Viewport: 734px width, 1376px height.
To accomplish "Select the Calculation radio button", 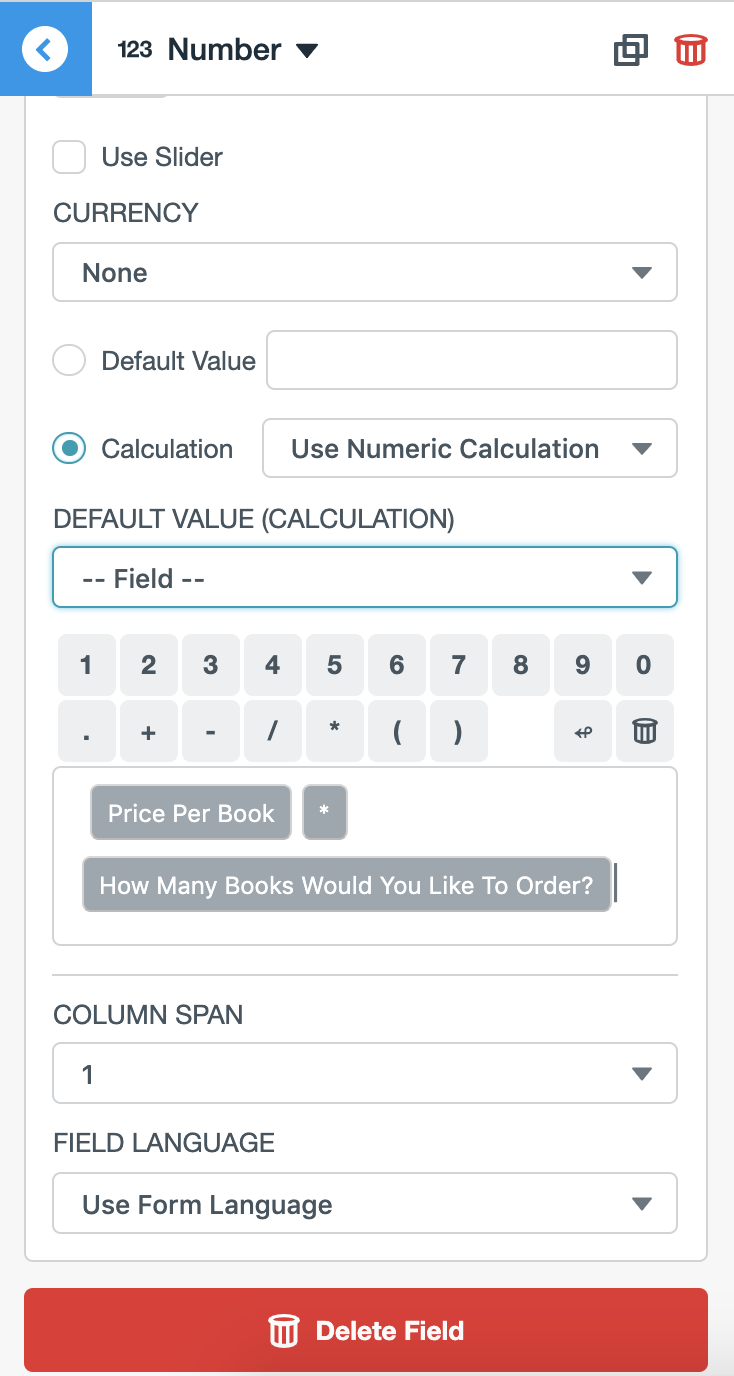I will point(68,448).
